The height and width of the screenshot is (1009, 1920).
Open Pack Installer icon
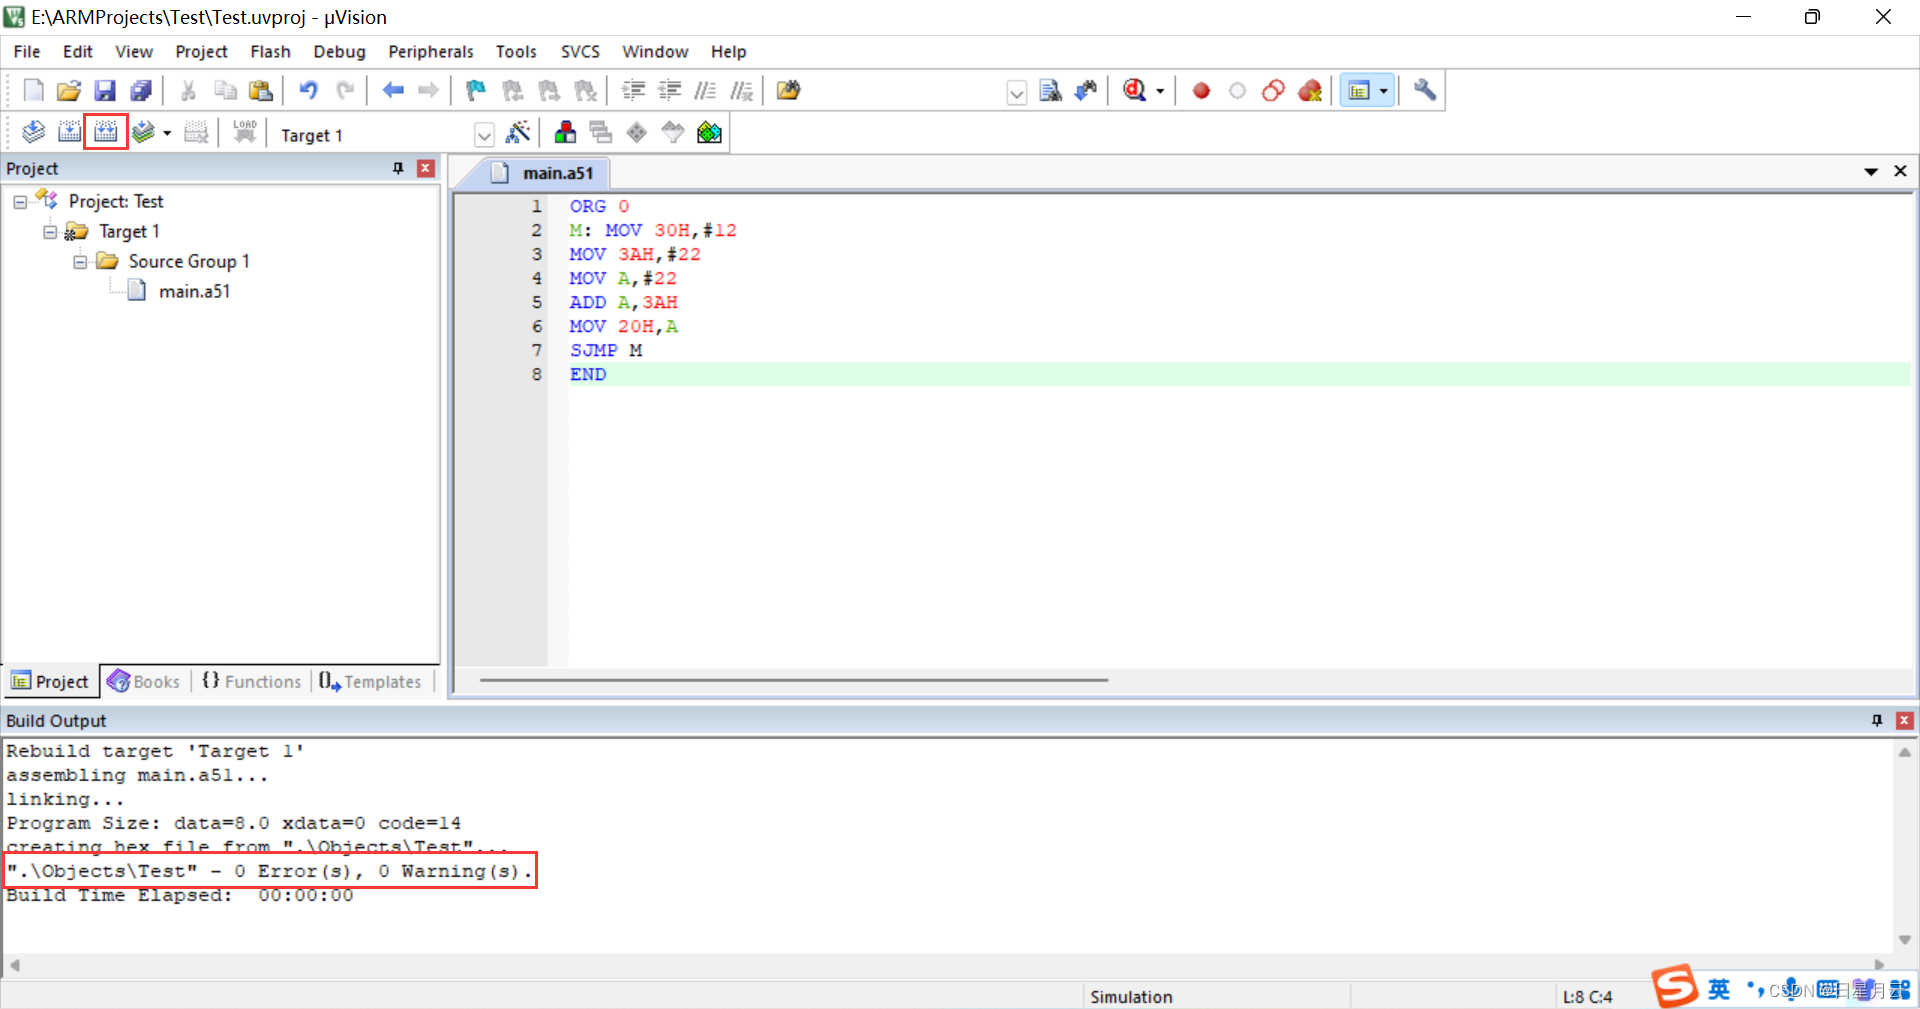[709, 132]
